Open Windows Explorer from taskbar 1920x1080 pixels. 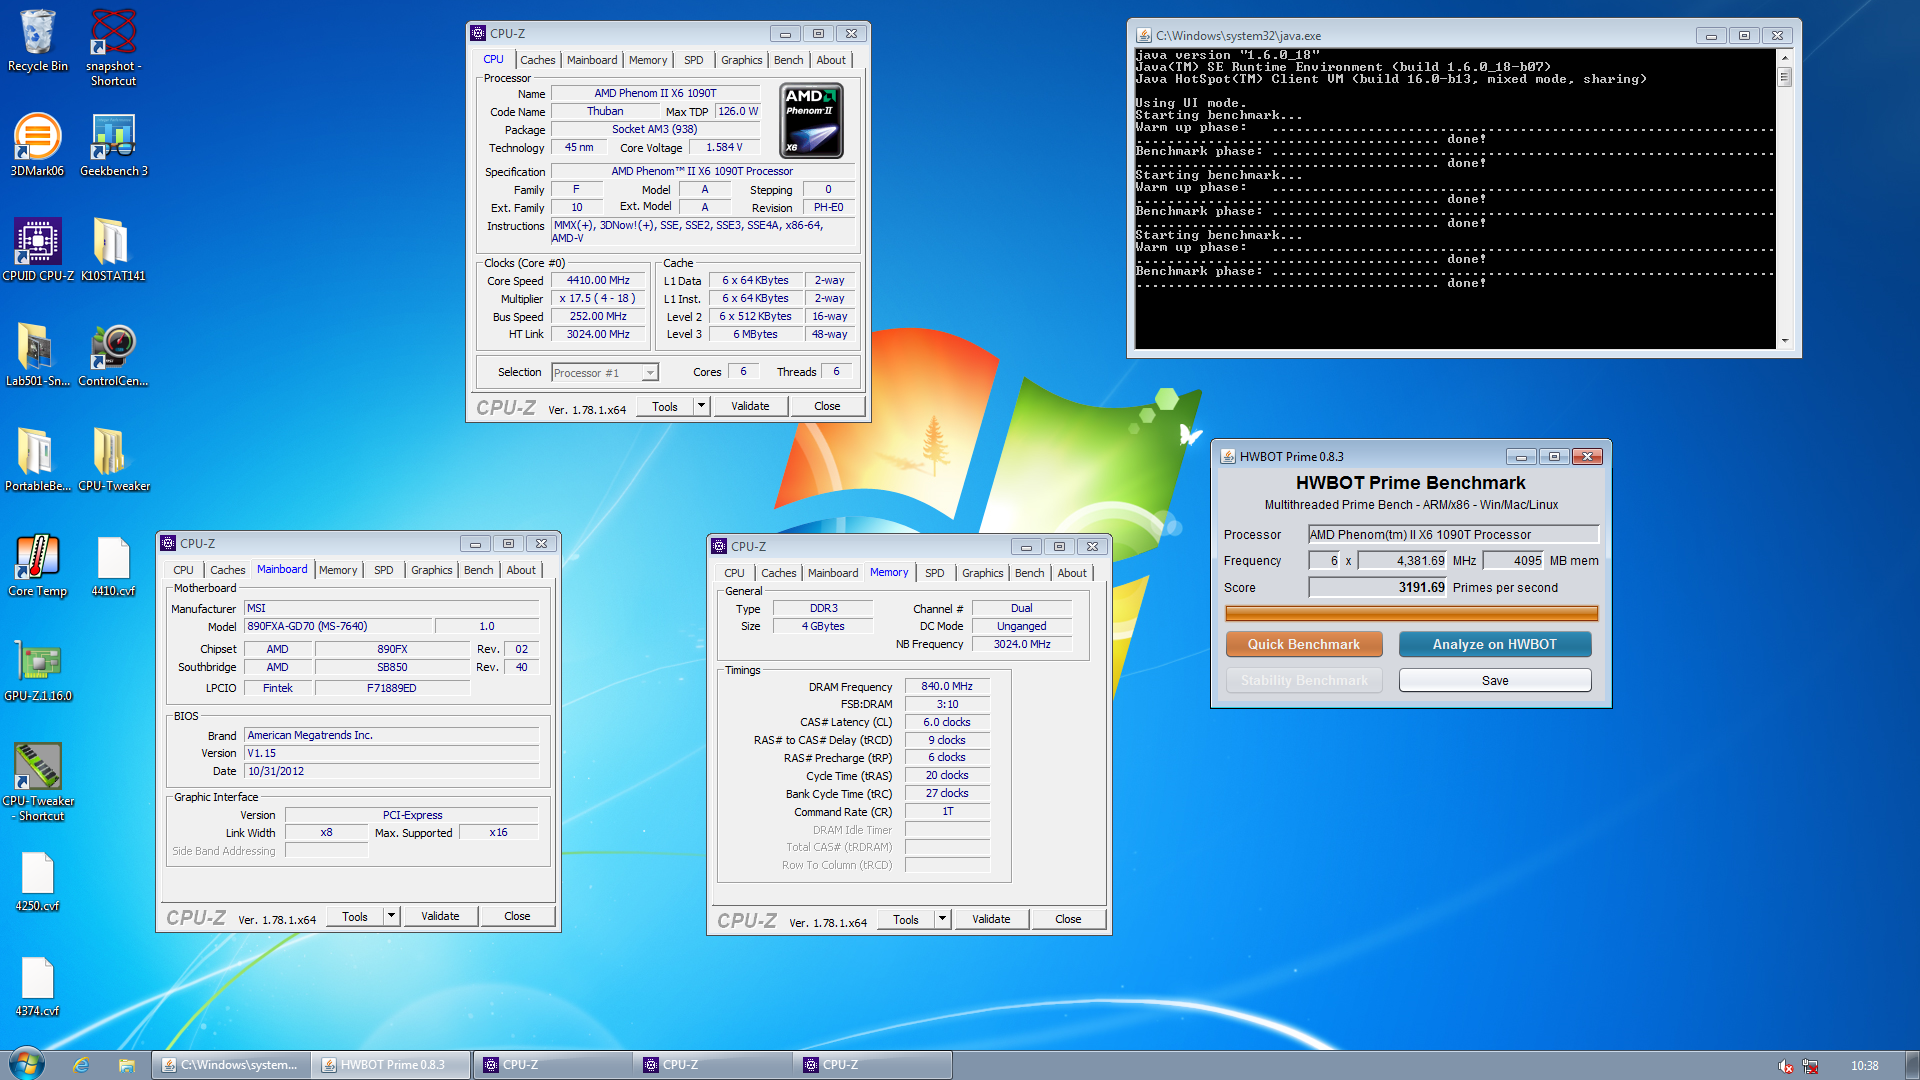tap(126, 1065)
